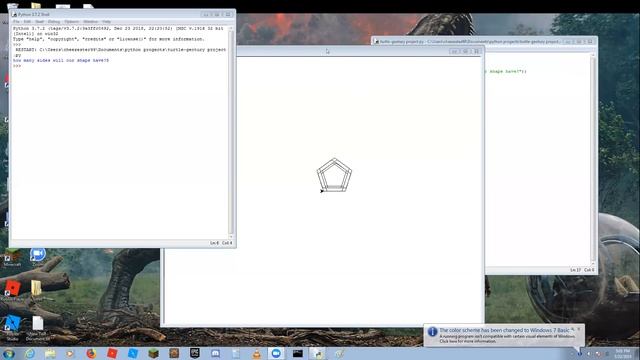
Task: Open Windows Media Player from taskbar
Action: (70, 353)
